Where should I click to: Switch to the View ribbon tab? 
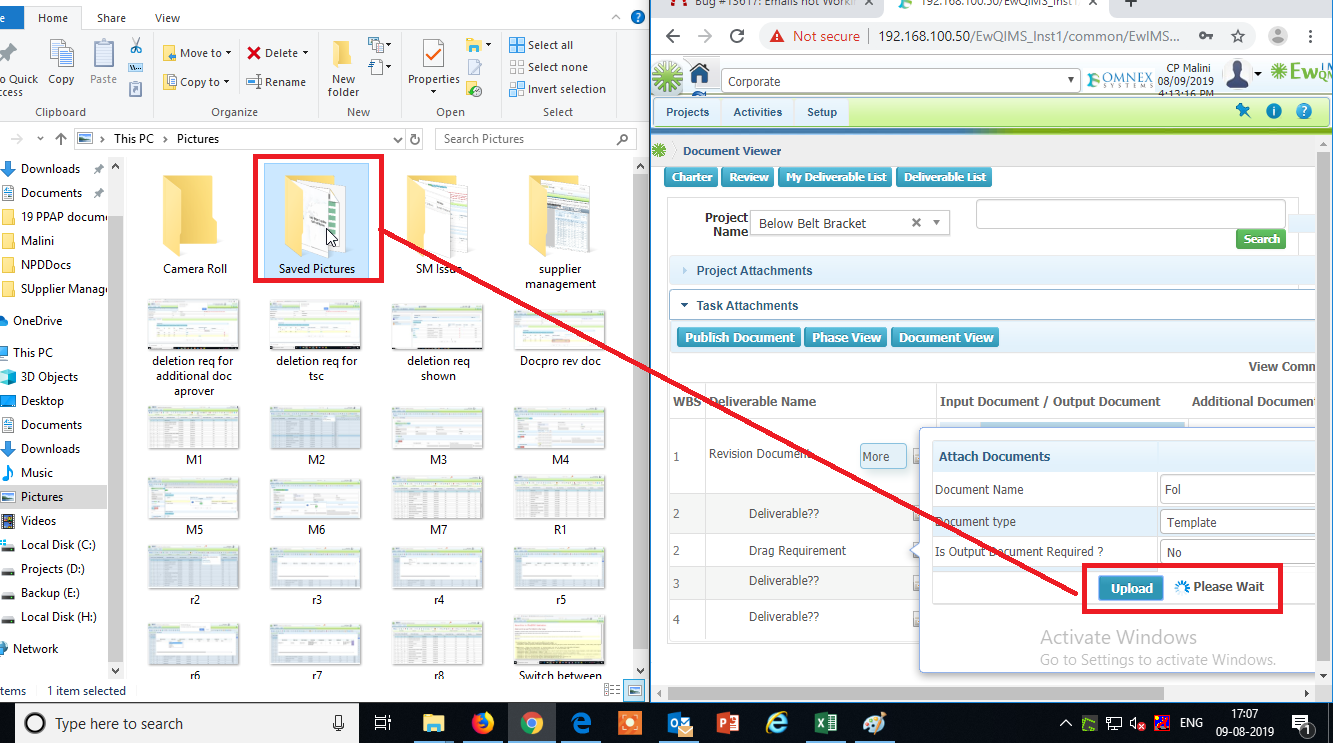pos(167,18)
